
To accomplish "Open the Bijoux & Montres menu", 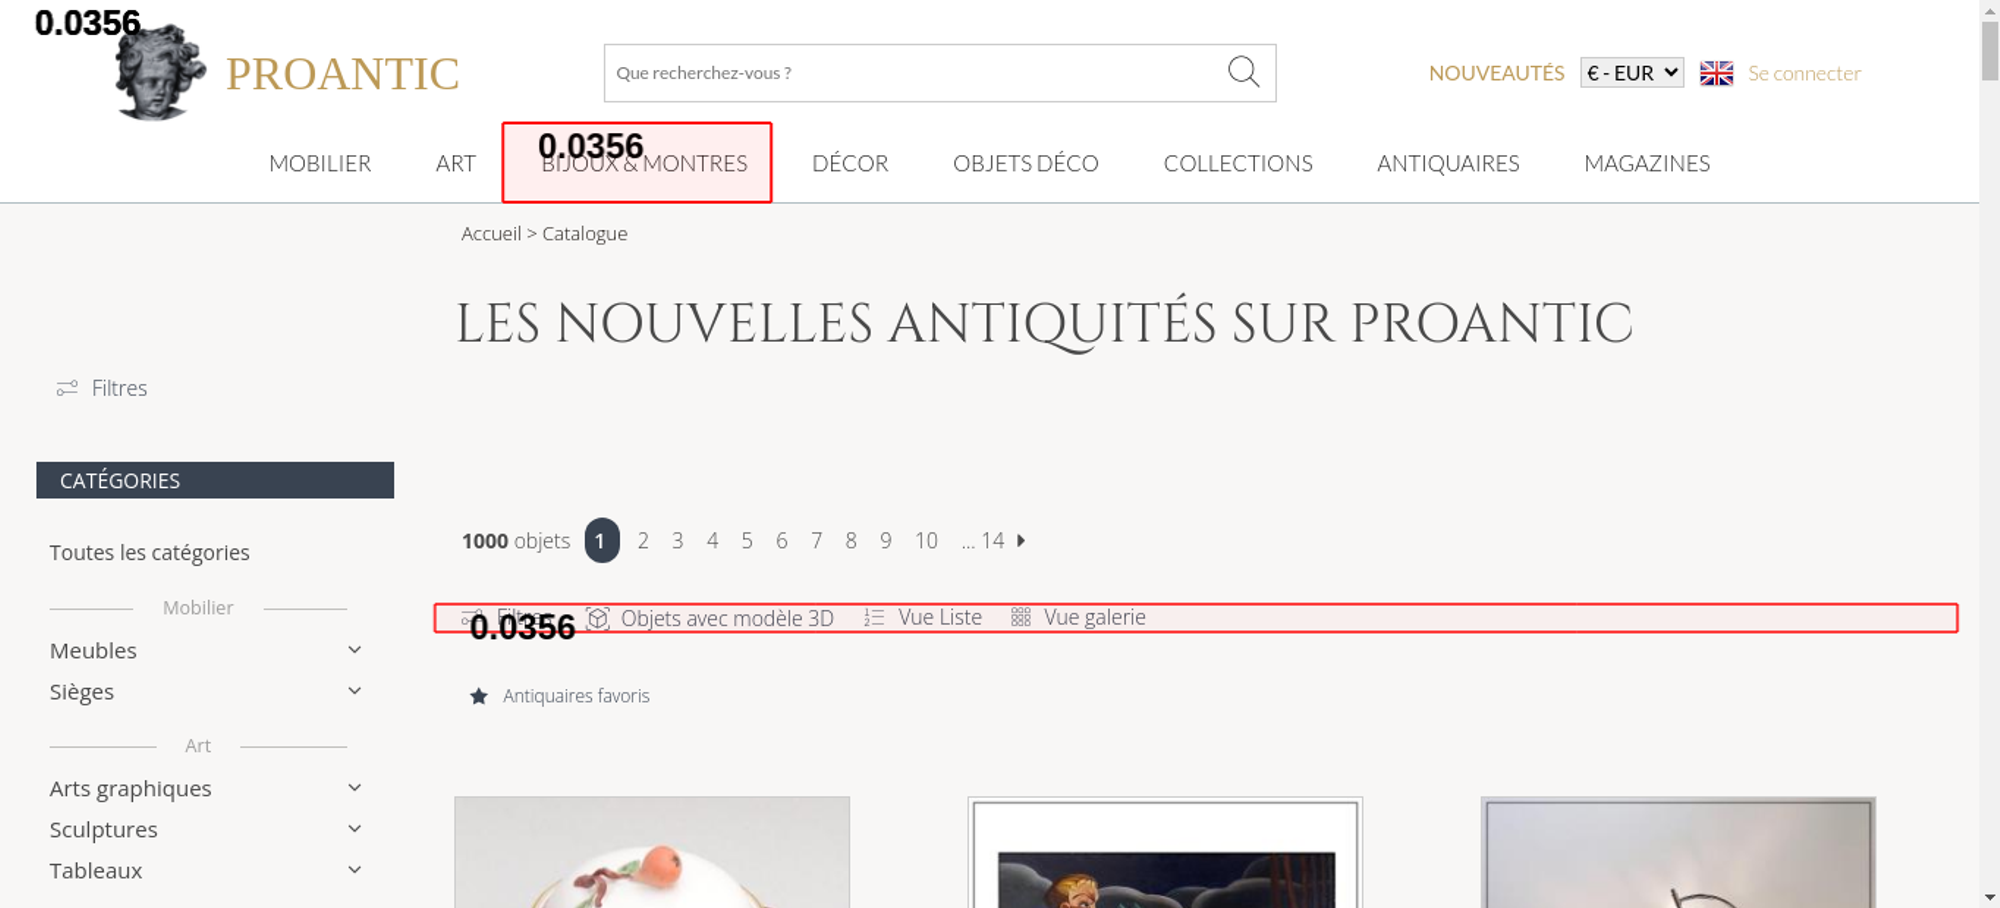I will tap(644, 164).
